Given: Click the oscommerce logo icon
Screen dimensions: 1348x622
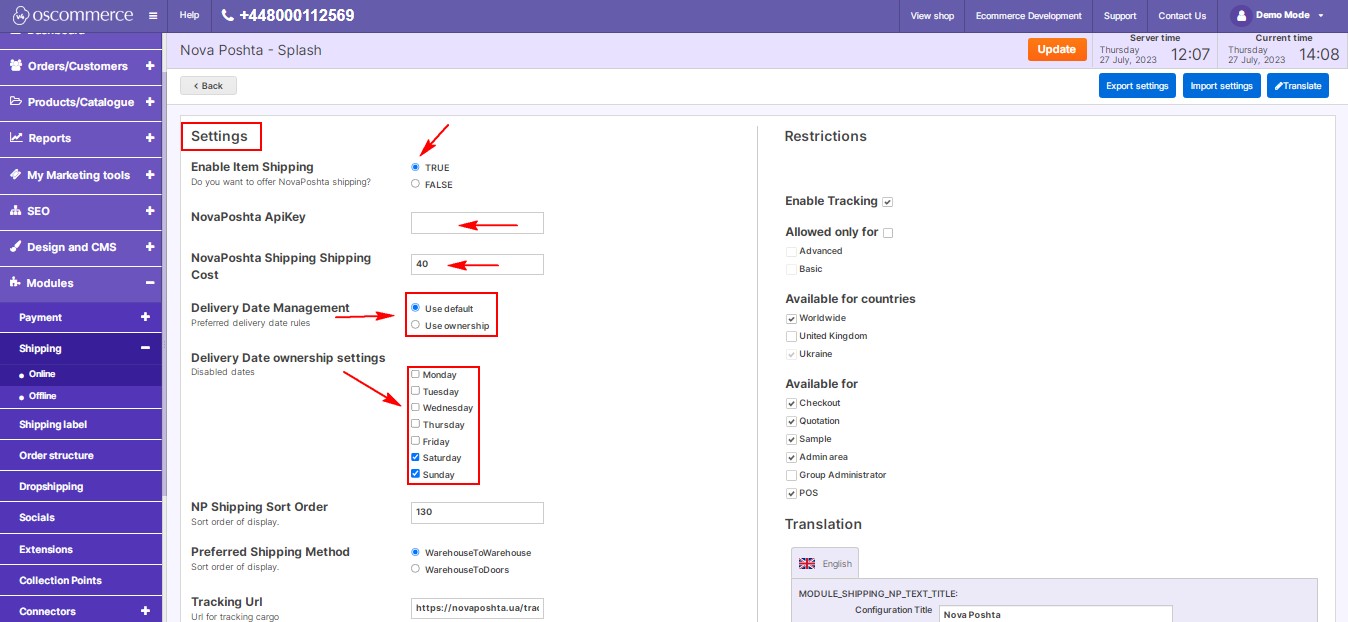Looking at the screenshot, I should pyautogui.click(x=19, y=15).
